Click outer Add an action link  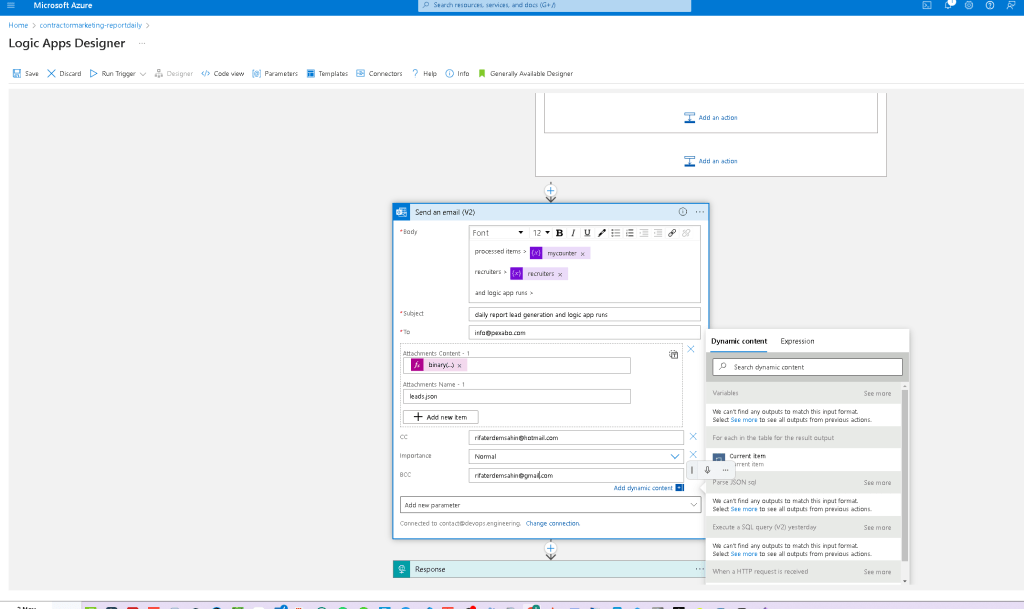(x=711, y=161)
